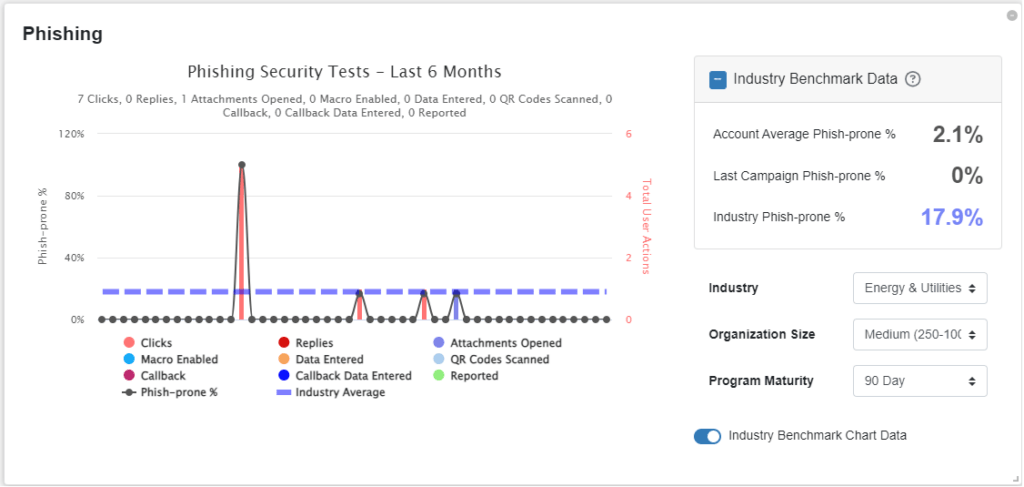Open the Organization Size dropdown
The image size is (1024, 487).
click(919, 334)
